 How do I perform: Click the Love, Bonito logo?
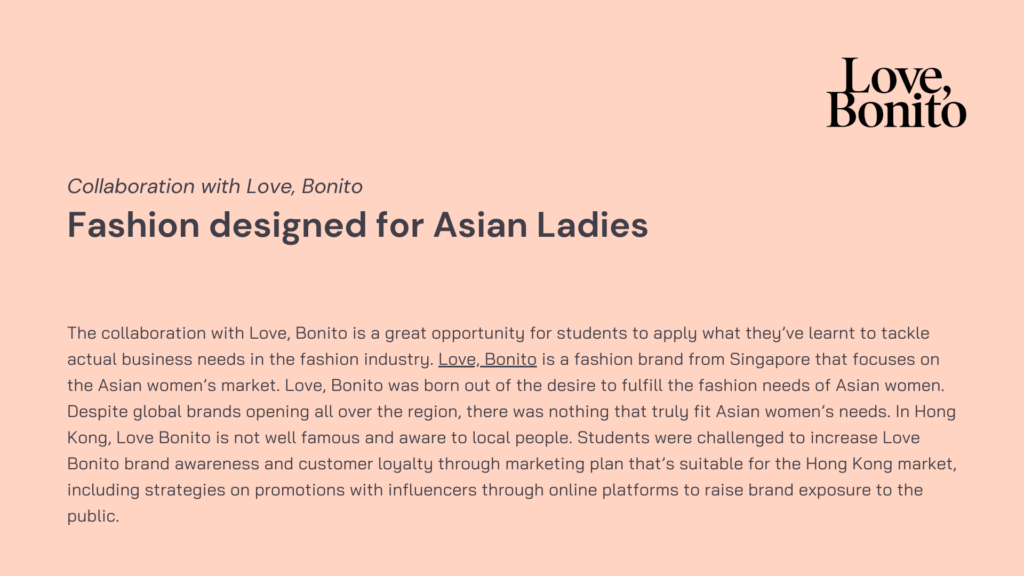(896, 93)
